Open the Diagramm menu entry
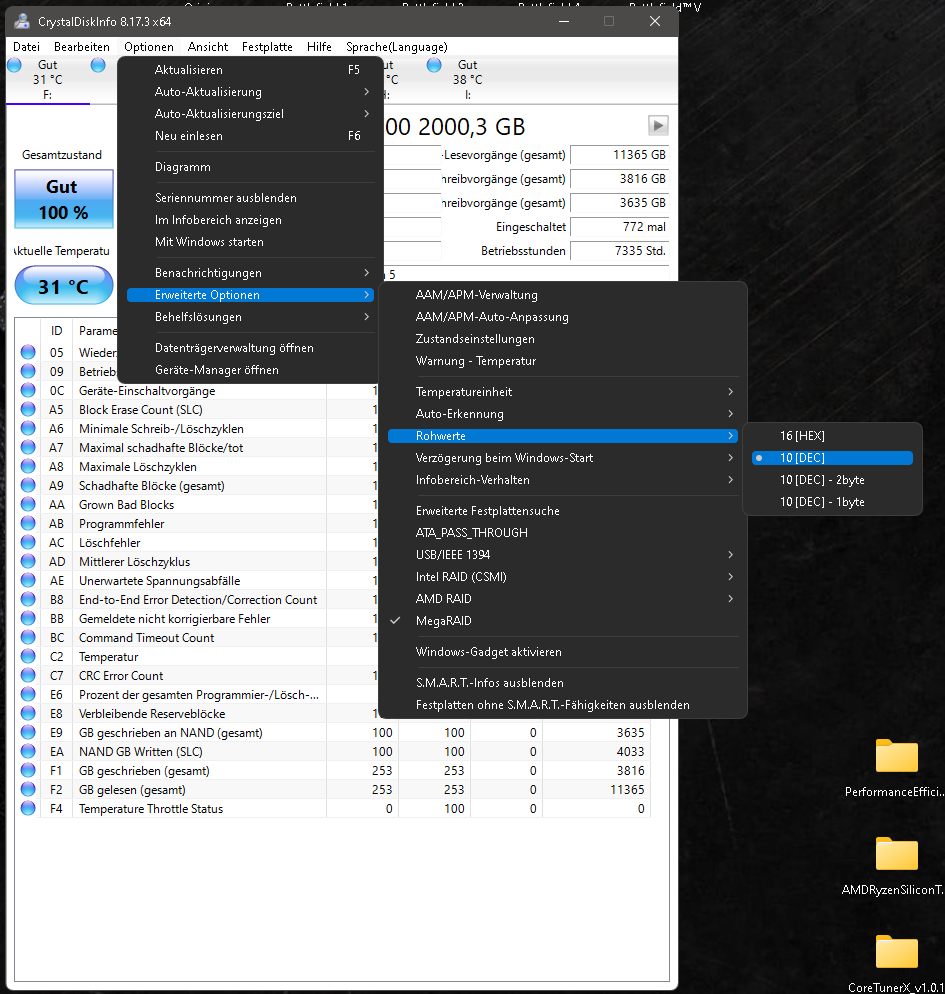The height and width of the screenshot is (994, 945). [x=250, y=167]
